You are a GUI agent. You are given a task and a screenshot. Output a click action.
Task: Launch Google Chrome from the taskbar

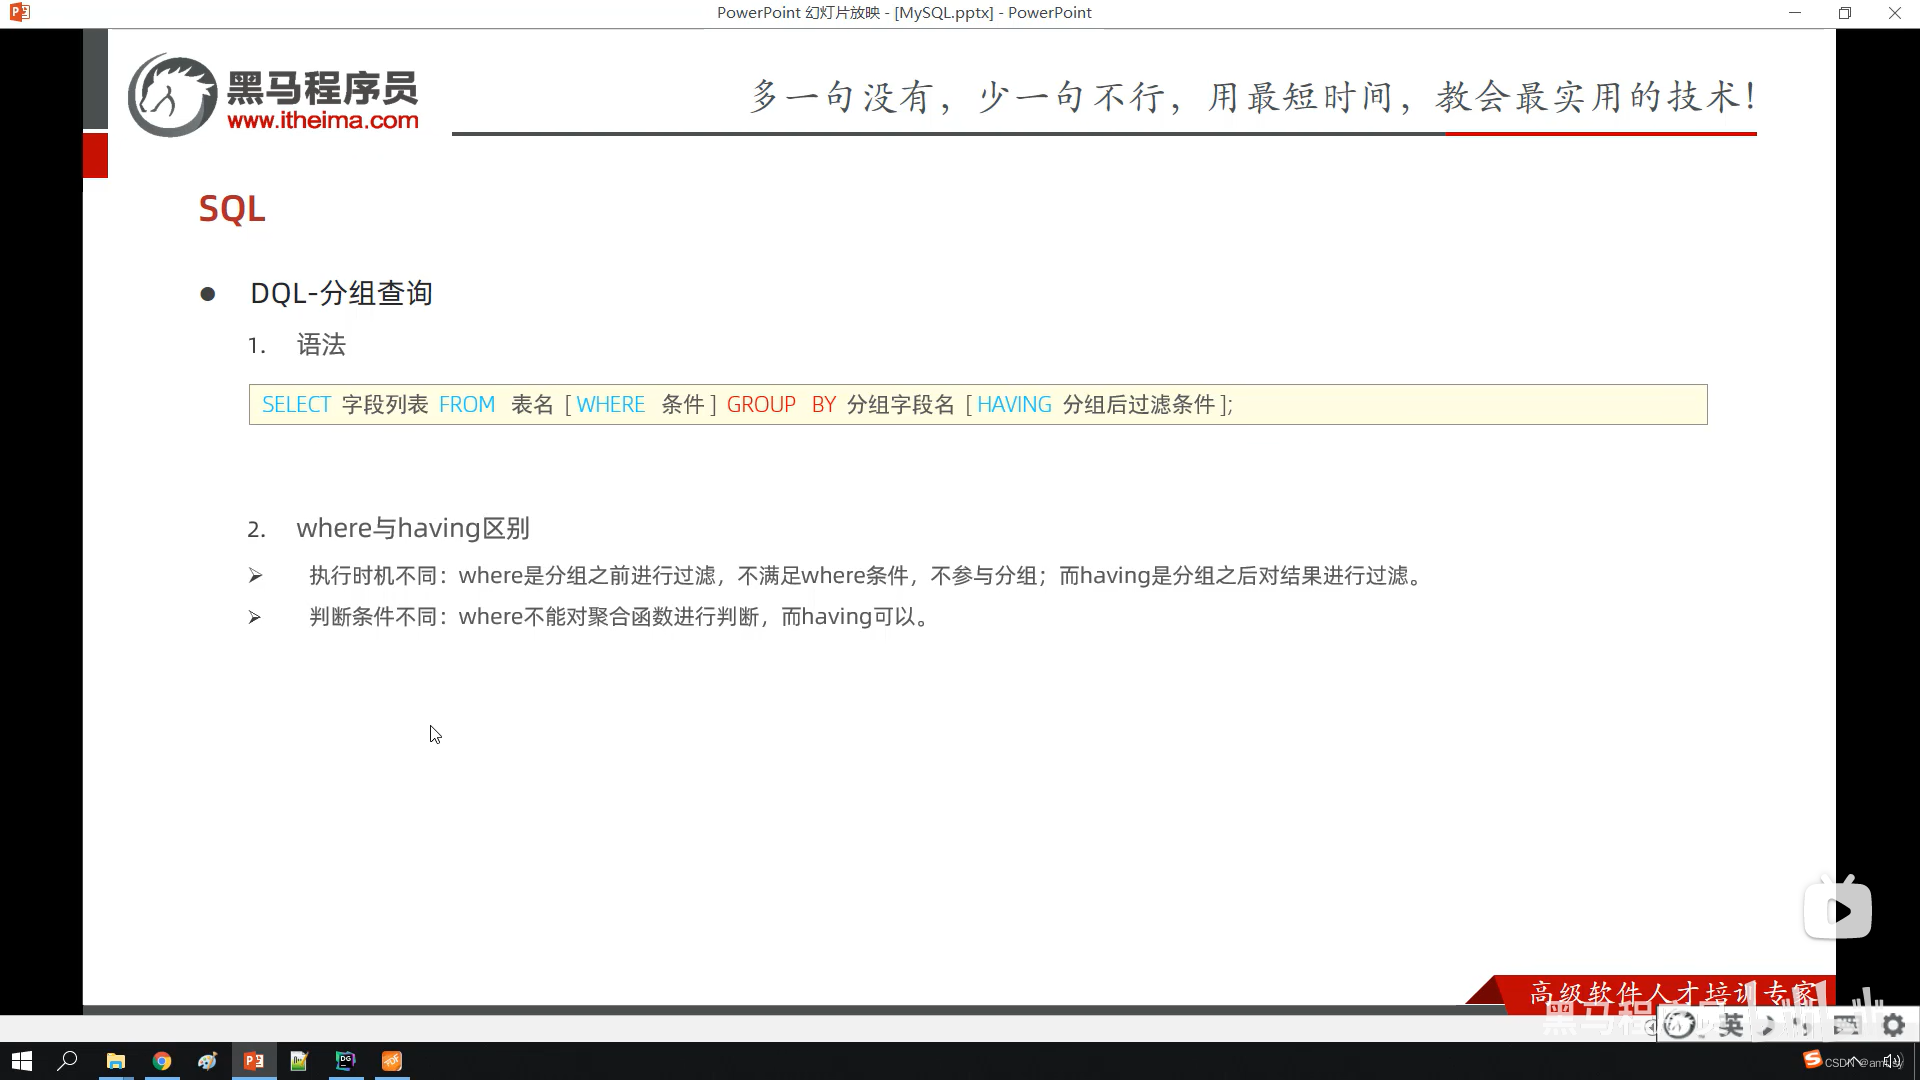pyautogui.click(x=162, y=1060)
